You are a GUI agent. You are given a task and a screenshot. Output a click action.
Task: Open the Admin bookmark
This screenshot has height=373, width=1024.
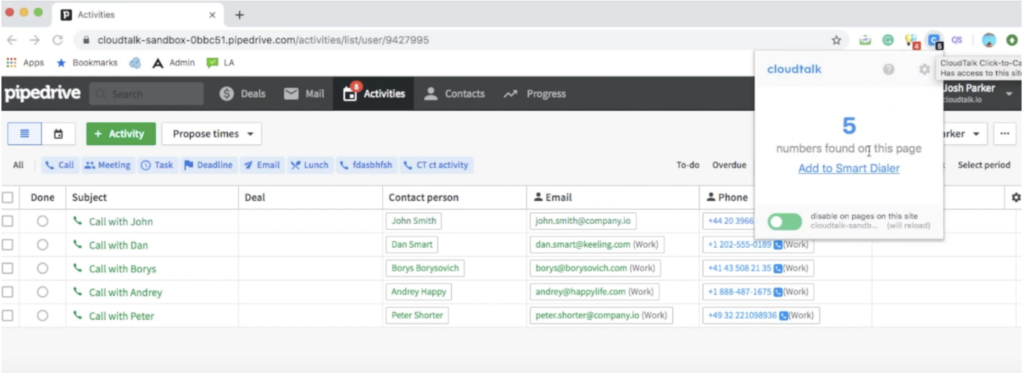pyautogui.click(x=174, y=63)
